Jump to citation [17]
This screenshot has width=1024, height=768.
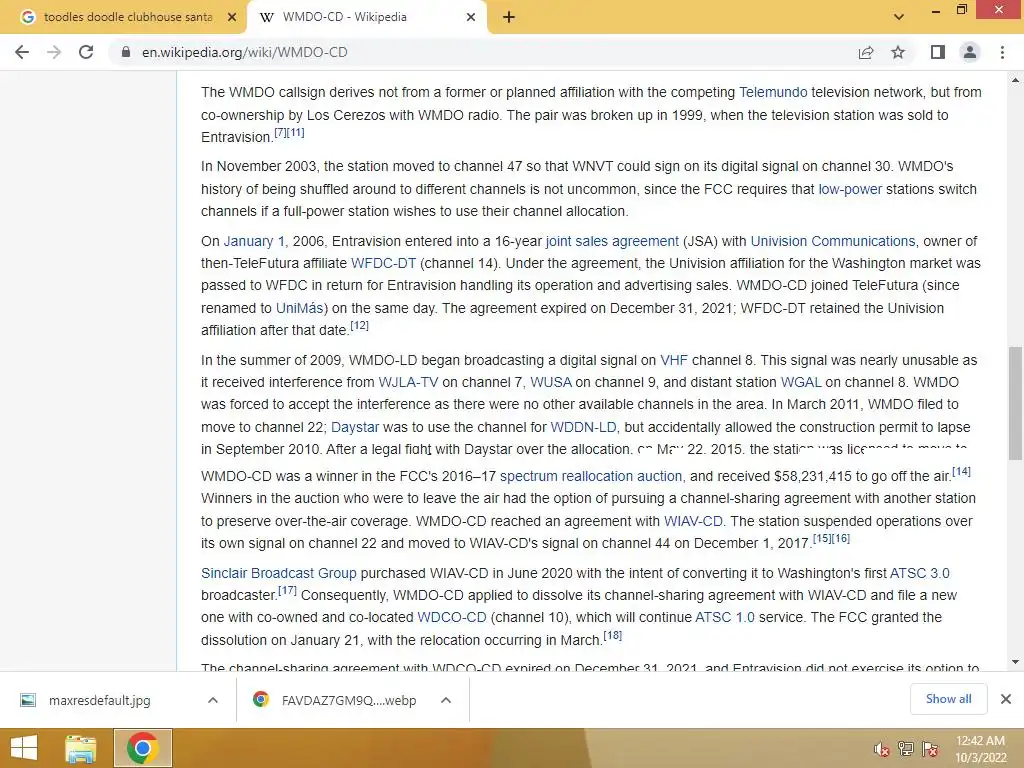click(x=287, y=590)
